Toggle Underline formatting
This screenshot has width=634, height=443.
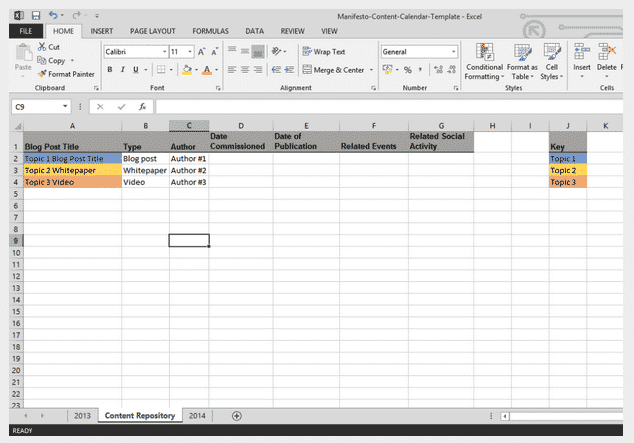tap(136, 70)
